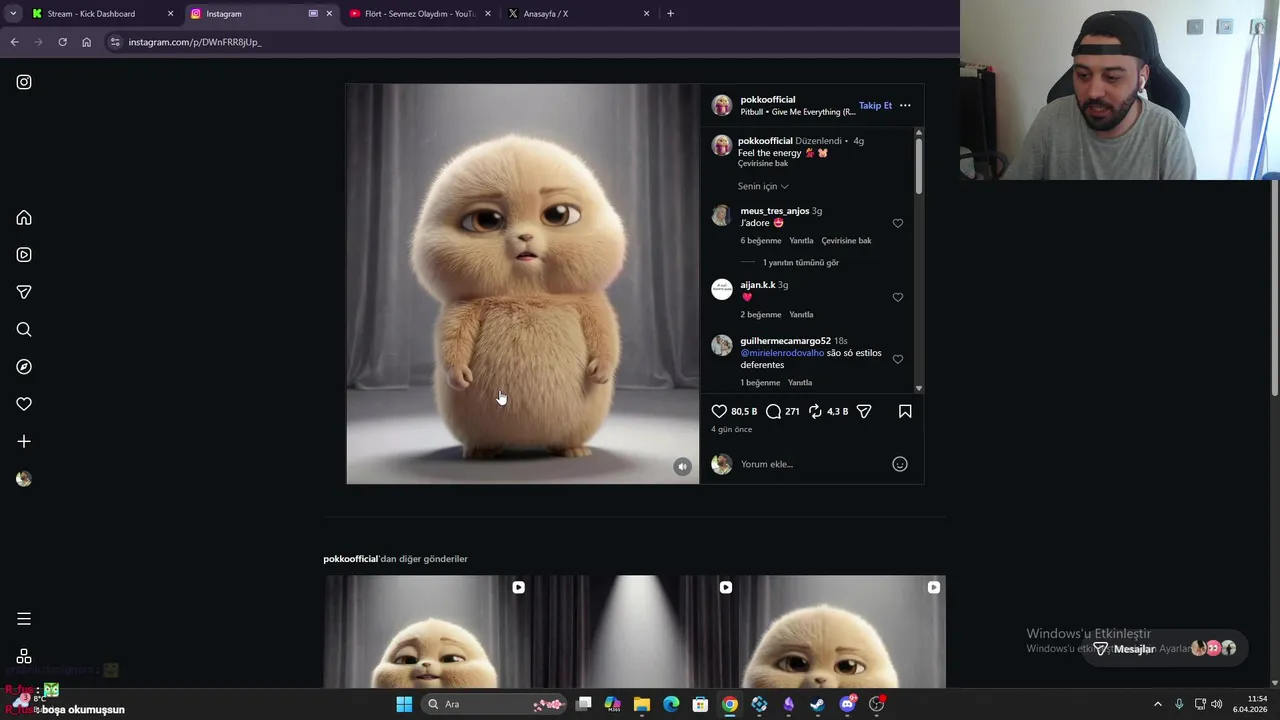Open Search from the sidebar
1280x720 pixels.
click(24, 329)
